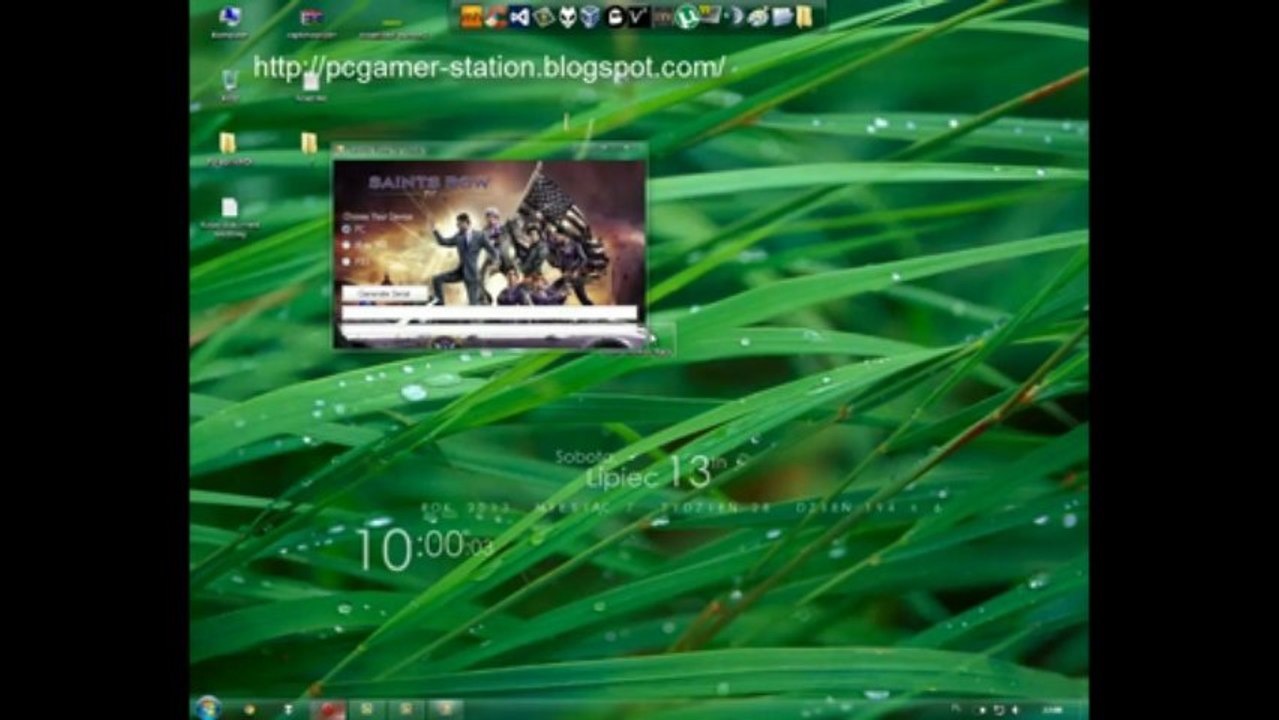
Task: Open the yellow folder icon in the dock
Action: click(x=803, y=17)
